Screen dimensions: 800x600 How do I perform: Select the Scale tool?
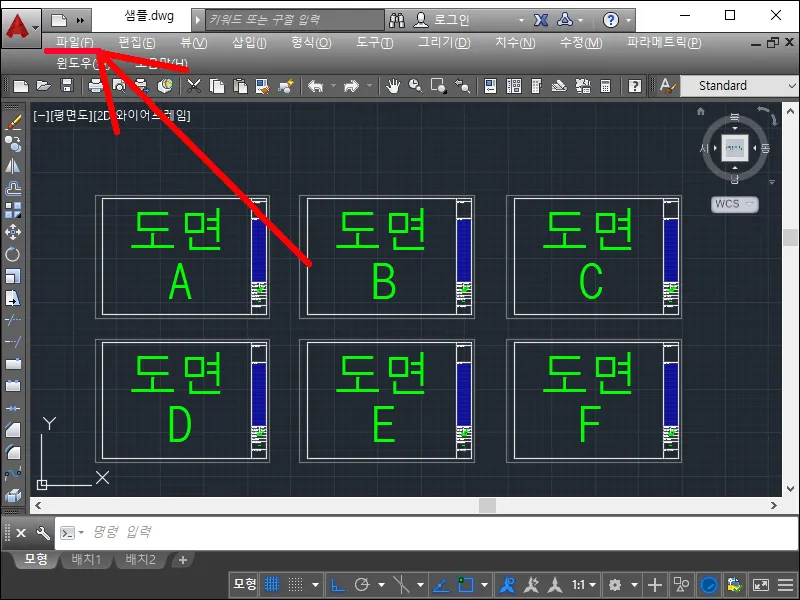13,276
